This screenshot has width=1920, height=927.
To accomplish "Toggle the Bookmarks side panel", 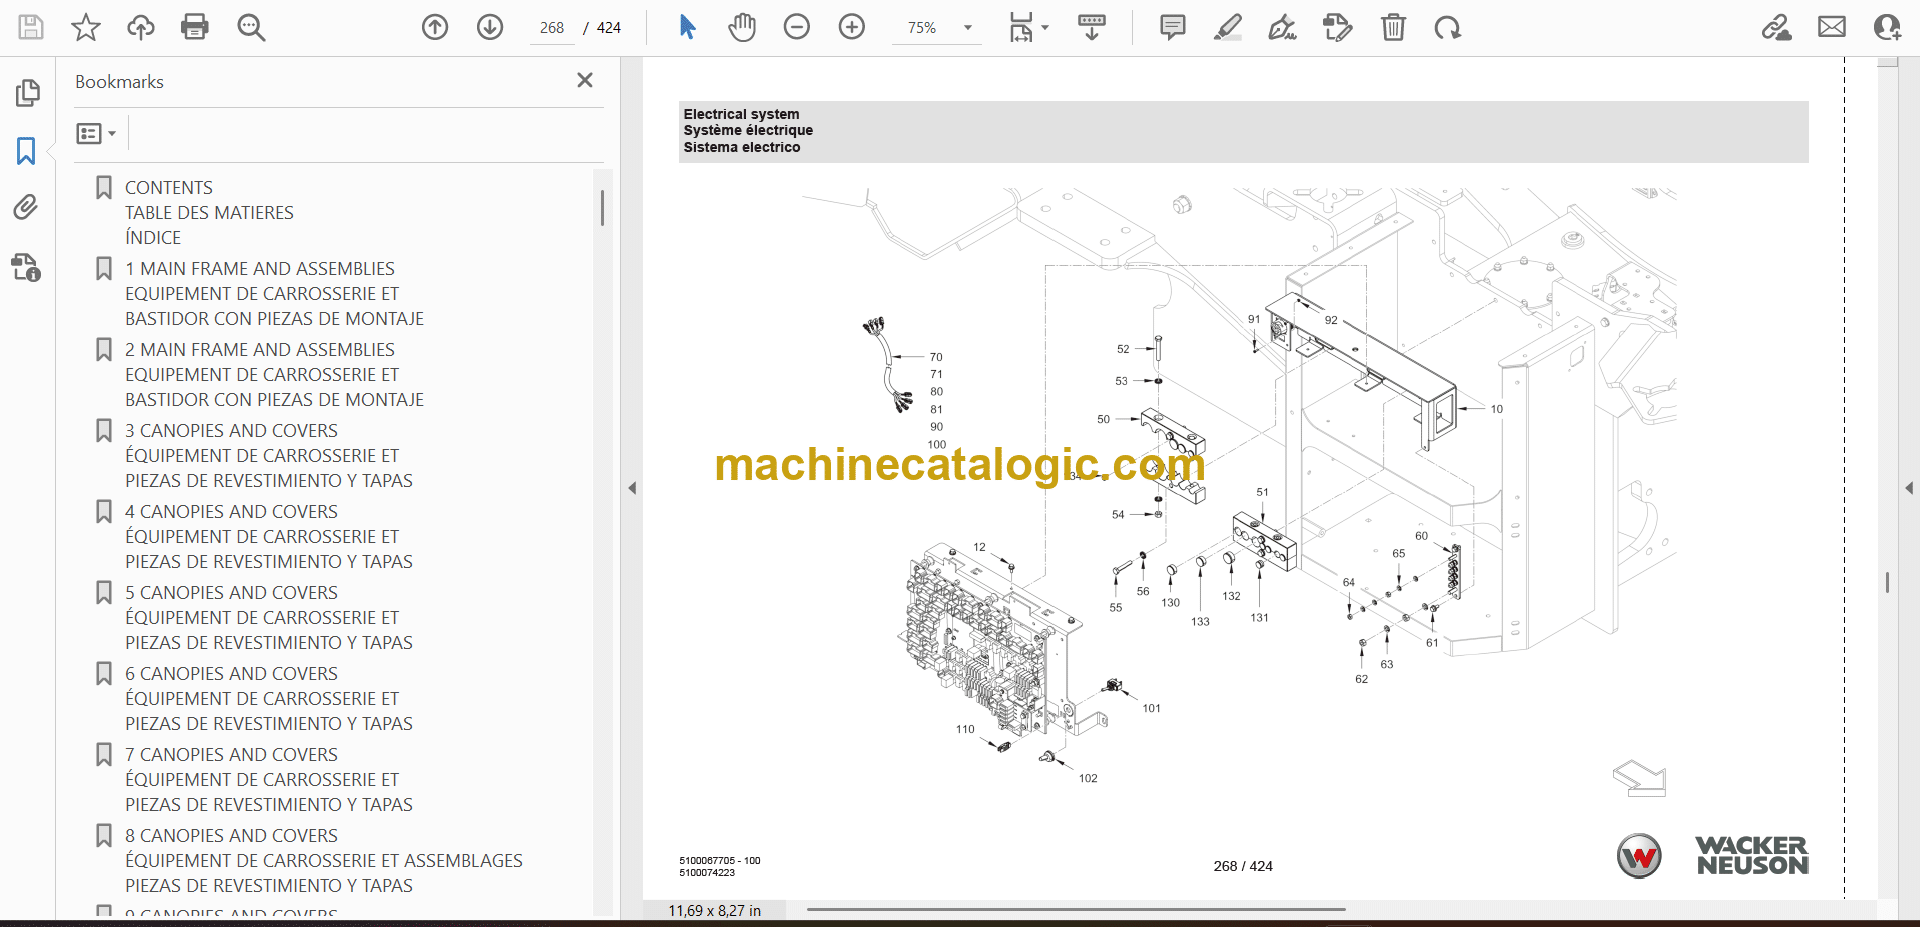I will tap(27, 151).
